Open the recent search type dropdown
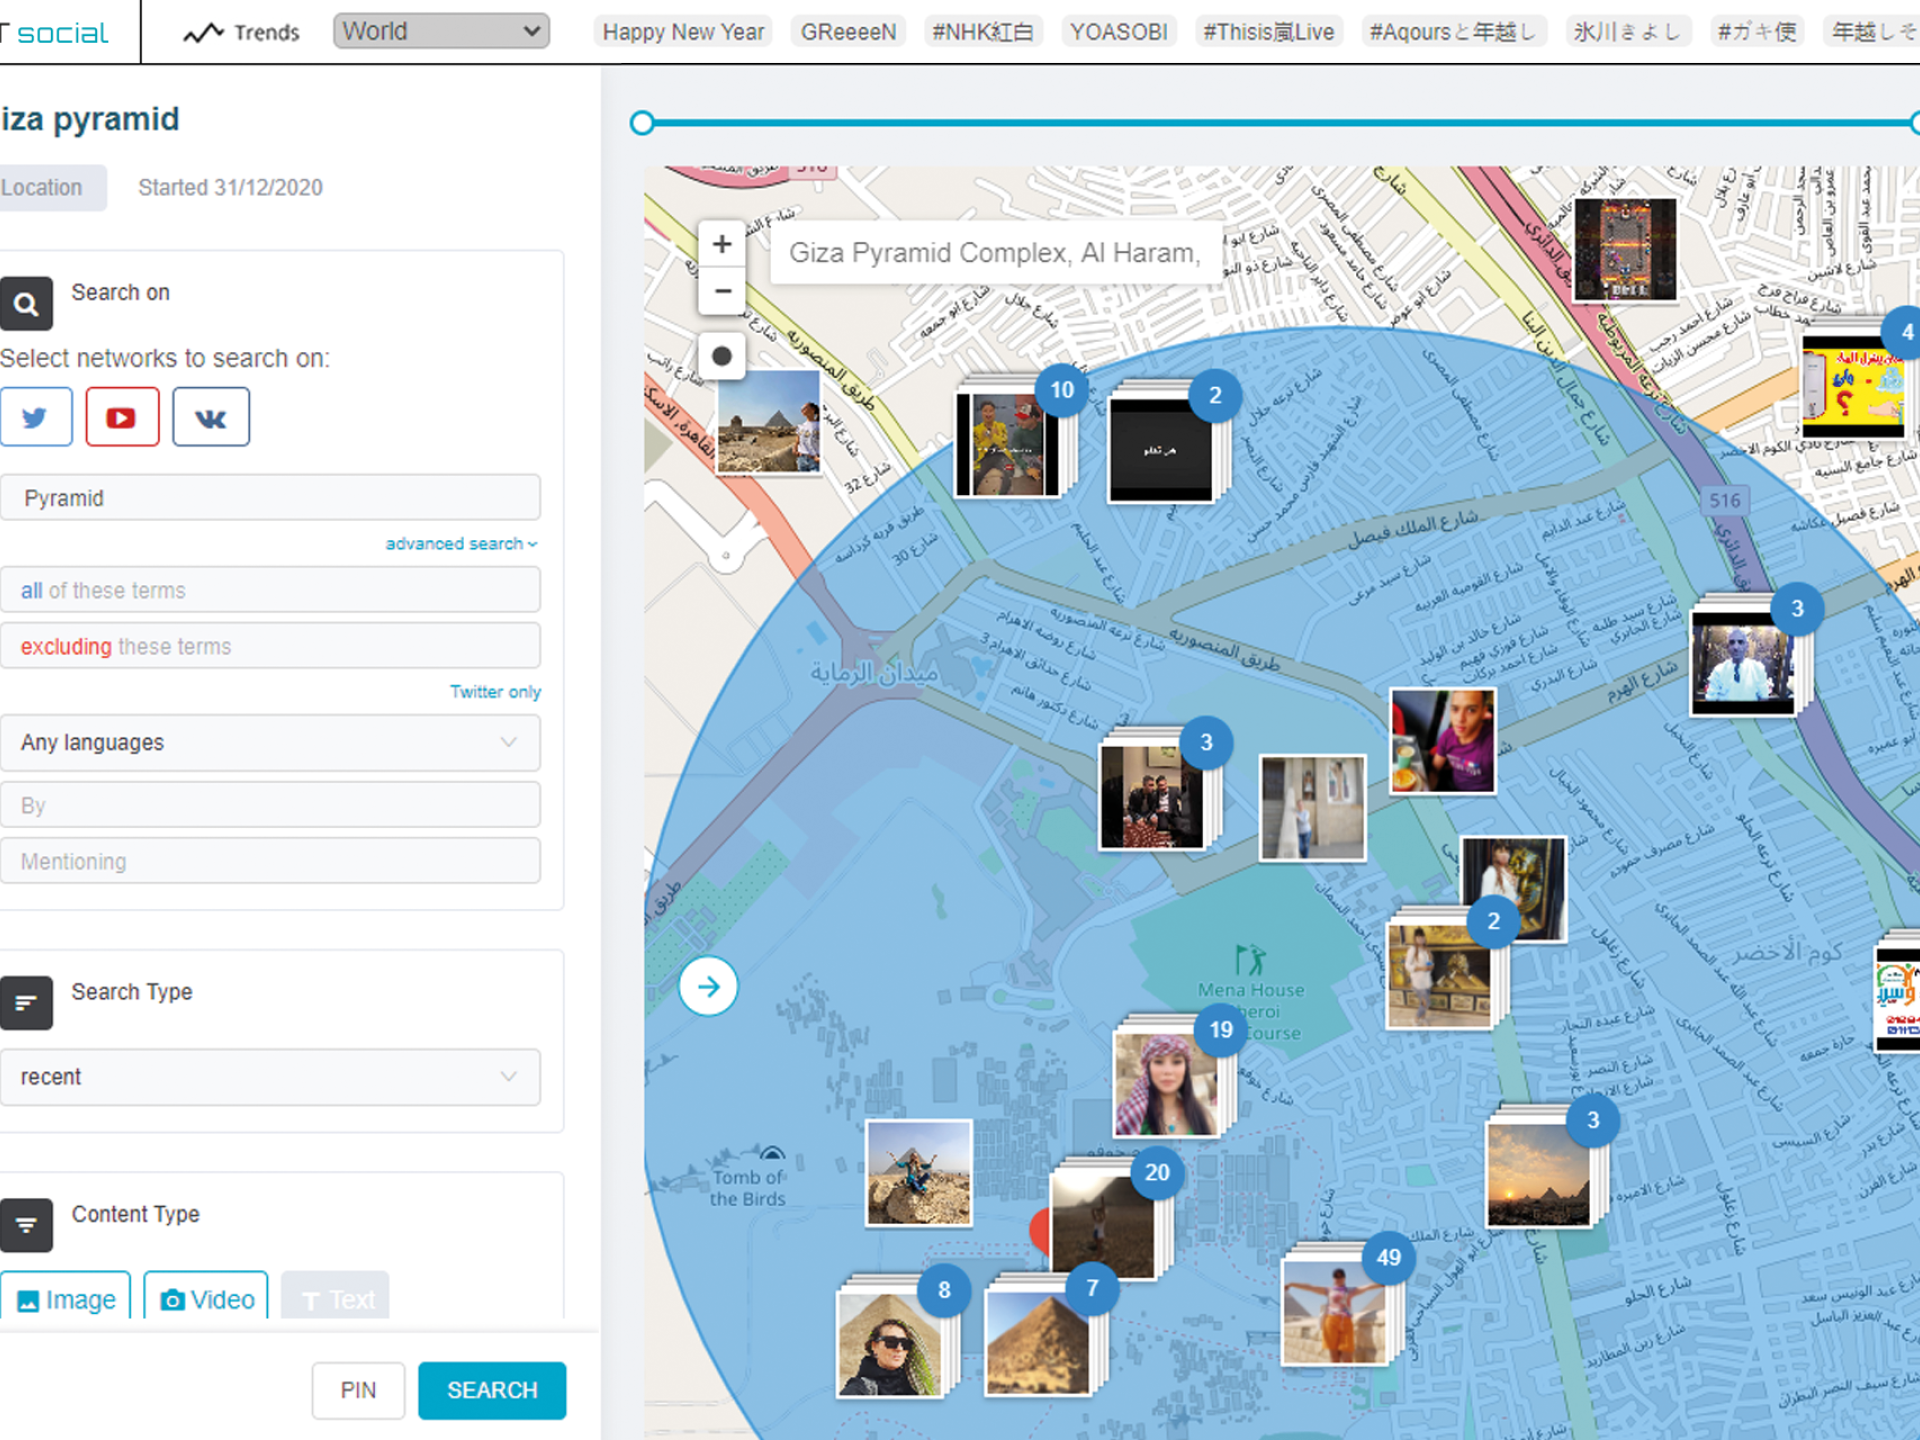This screenshot has height=1440, width=1920. pyautogui.click(x=270, y=1077)
